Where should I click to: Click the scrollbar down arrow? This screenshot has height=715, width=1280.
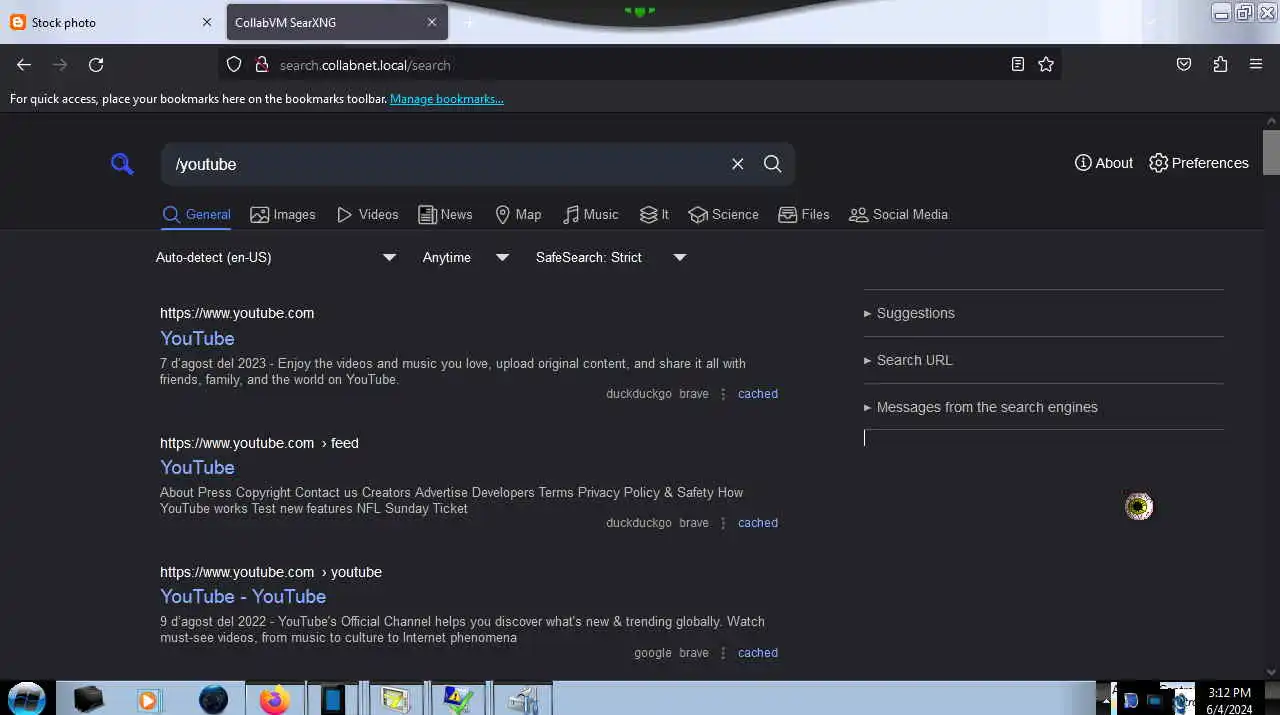1271,672
